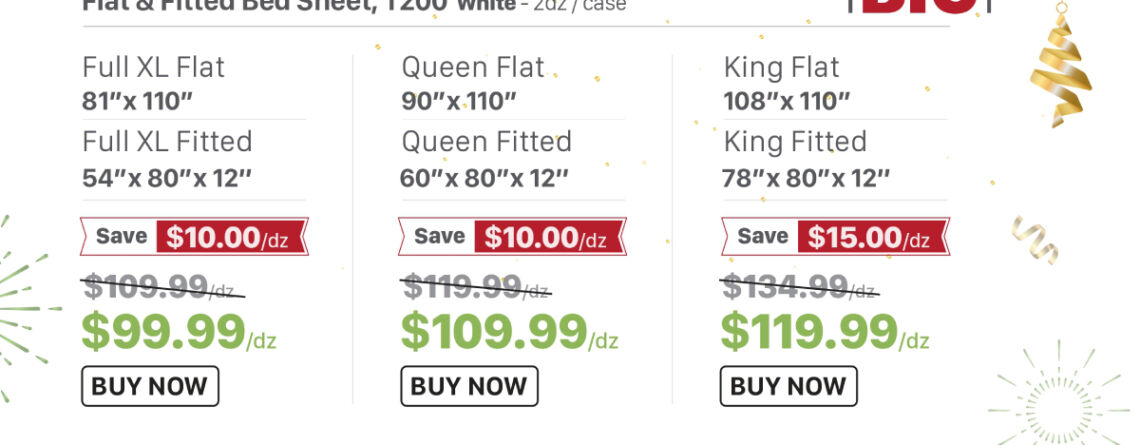The width and height of the screenshot is (1140, 445).
Task: Click the silver curled ribbon decoration
Action: 1034,239
